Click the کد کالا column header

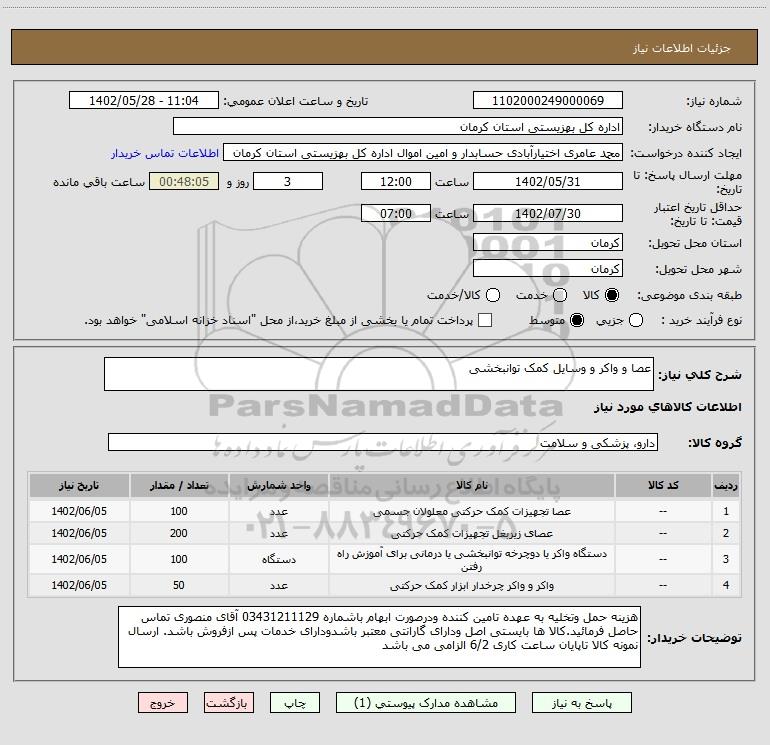pos(663,486)
